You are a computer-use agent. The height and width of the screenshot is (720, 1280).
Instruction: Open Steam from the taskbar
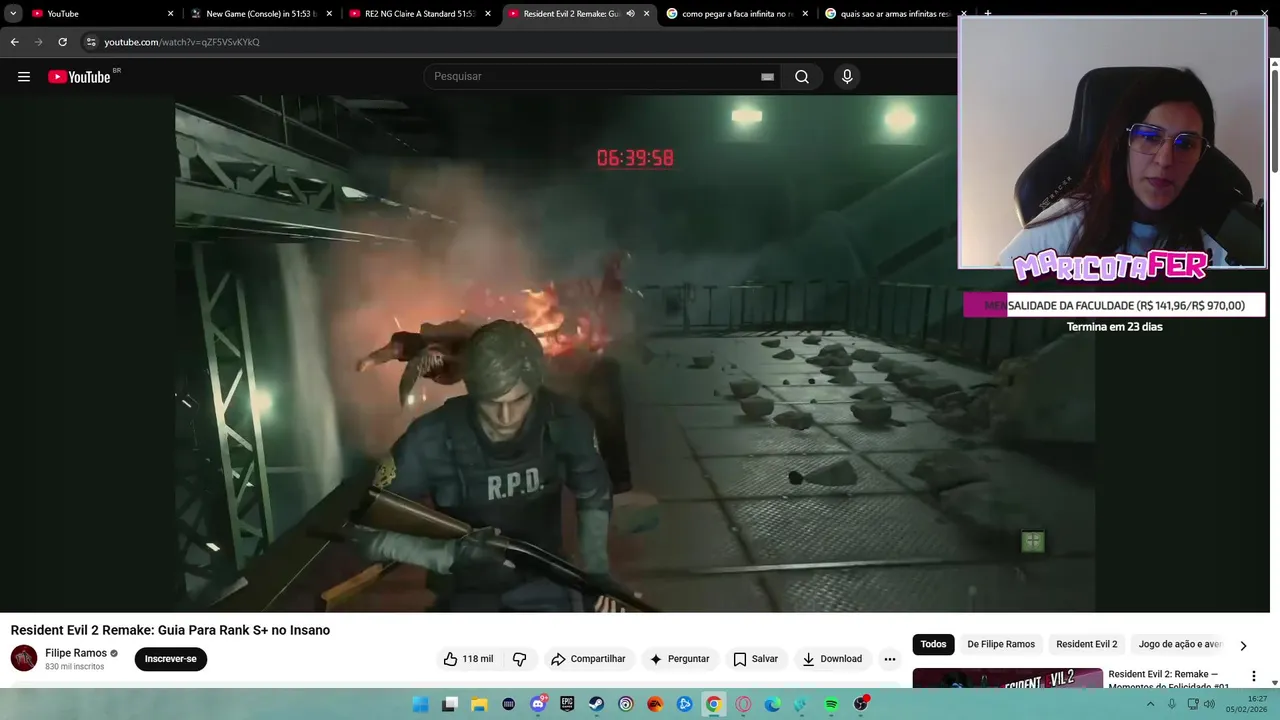pos(596,704)
